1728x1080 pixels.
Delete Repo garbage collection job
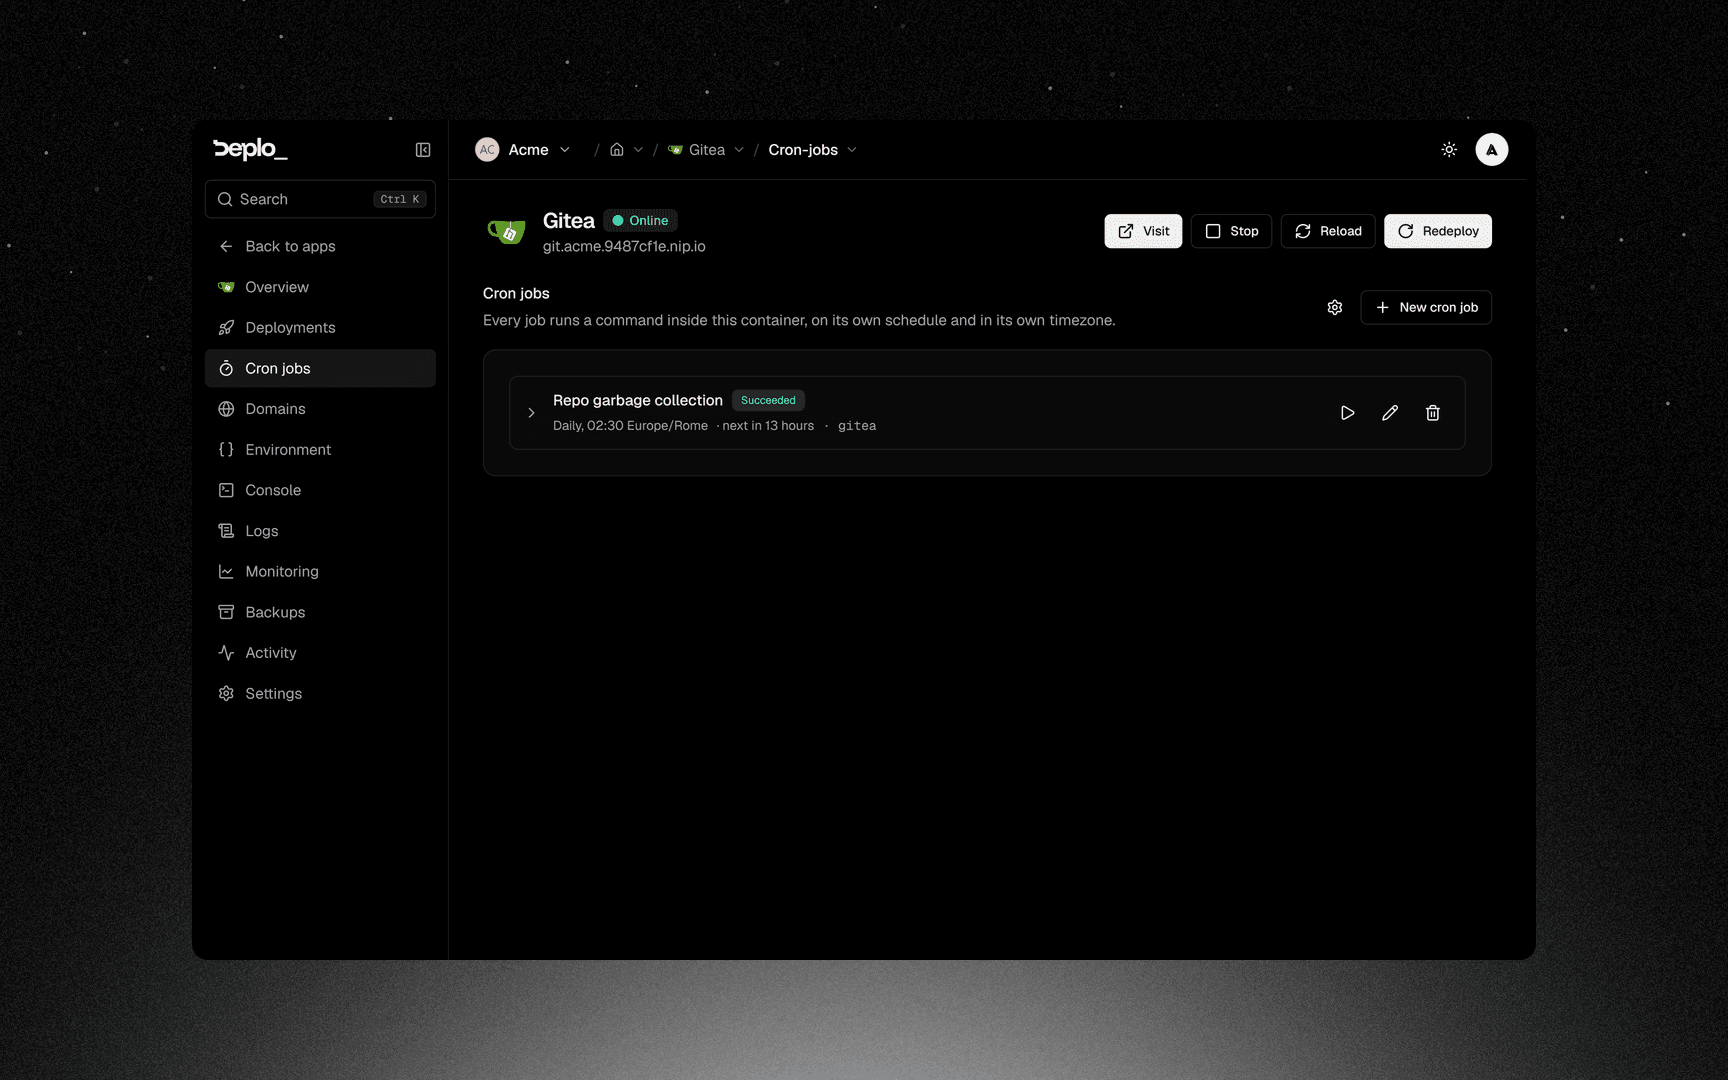point(1433,413)
